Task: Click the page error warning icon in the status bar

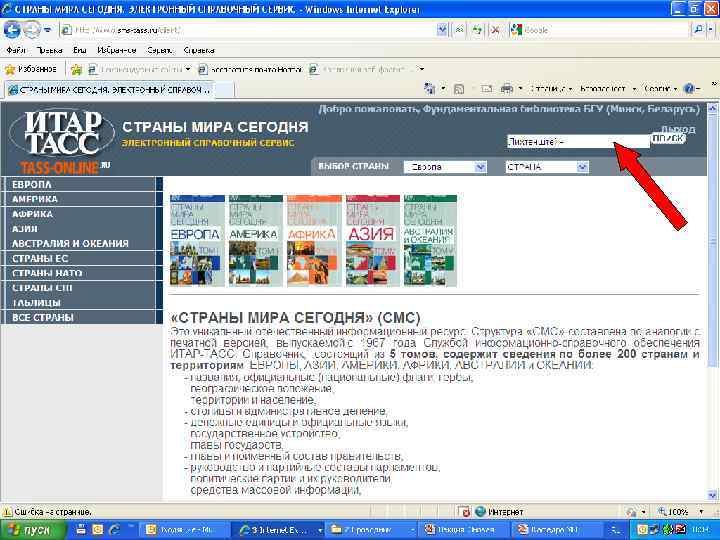Action: [x=7, y=512]
